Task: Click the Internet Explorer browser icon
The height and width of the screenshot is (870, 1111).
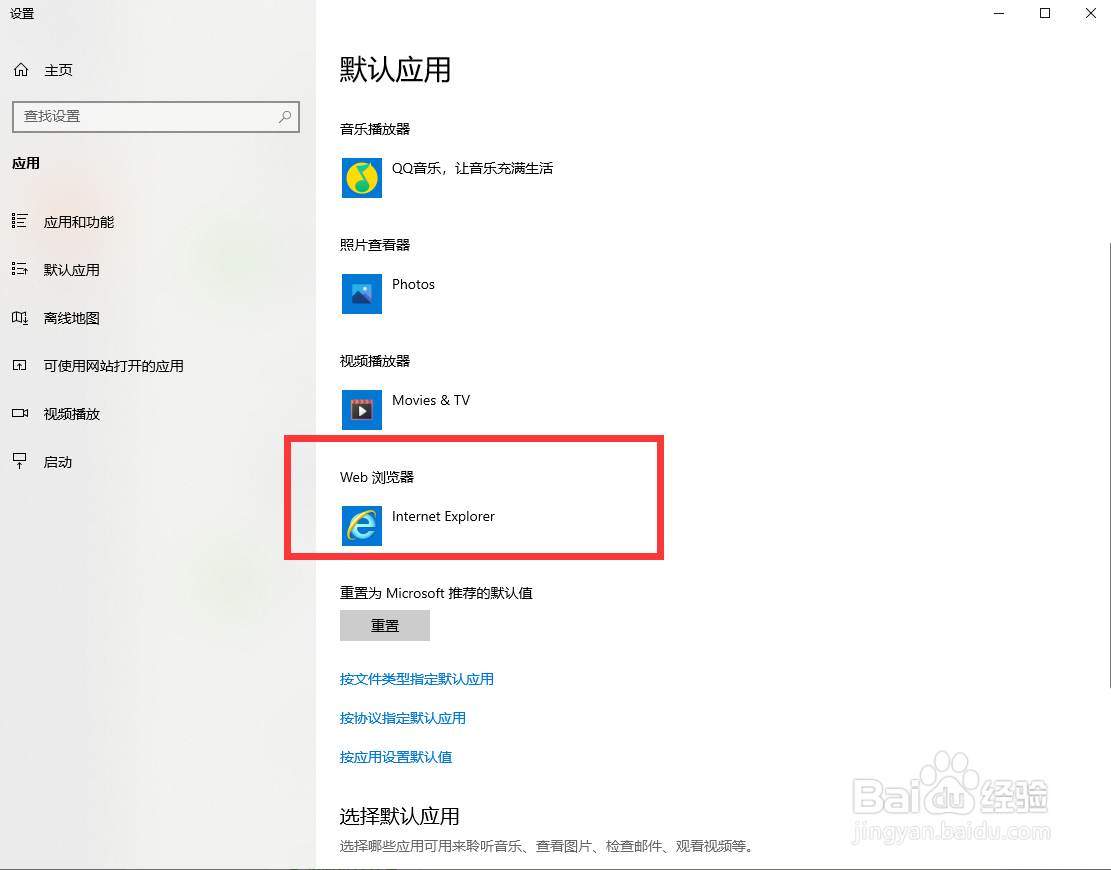Action: click(x=361, y=526)
